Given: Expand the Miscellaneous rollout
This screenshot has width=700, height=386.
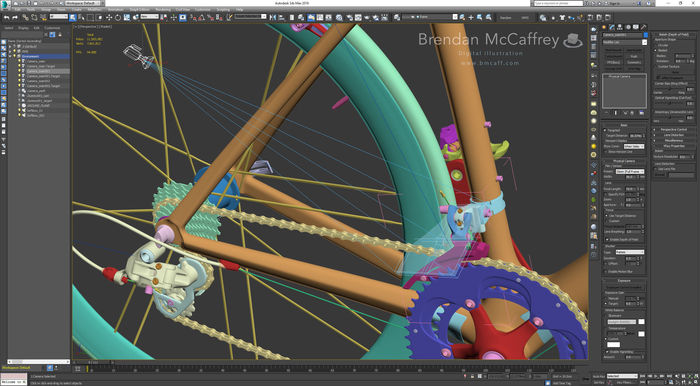Looking at the screenshot, I should [674, 141].
